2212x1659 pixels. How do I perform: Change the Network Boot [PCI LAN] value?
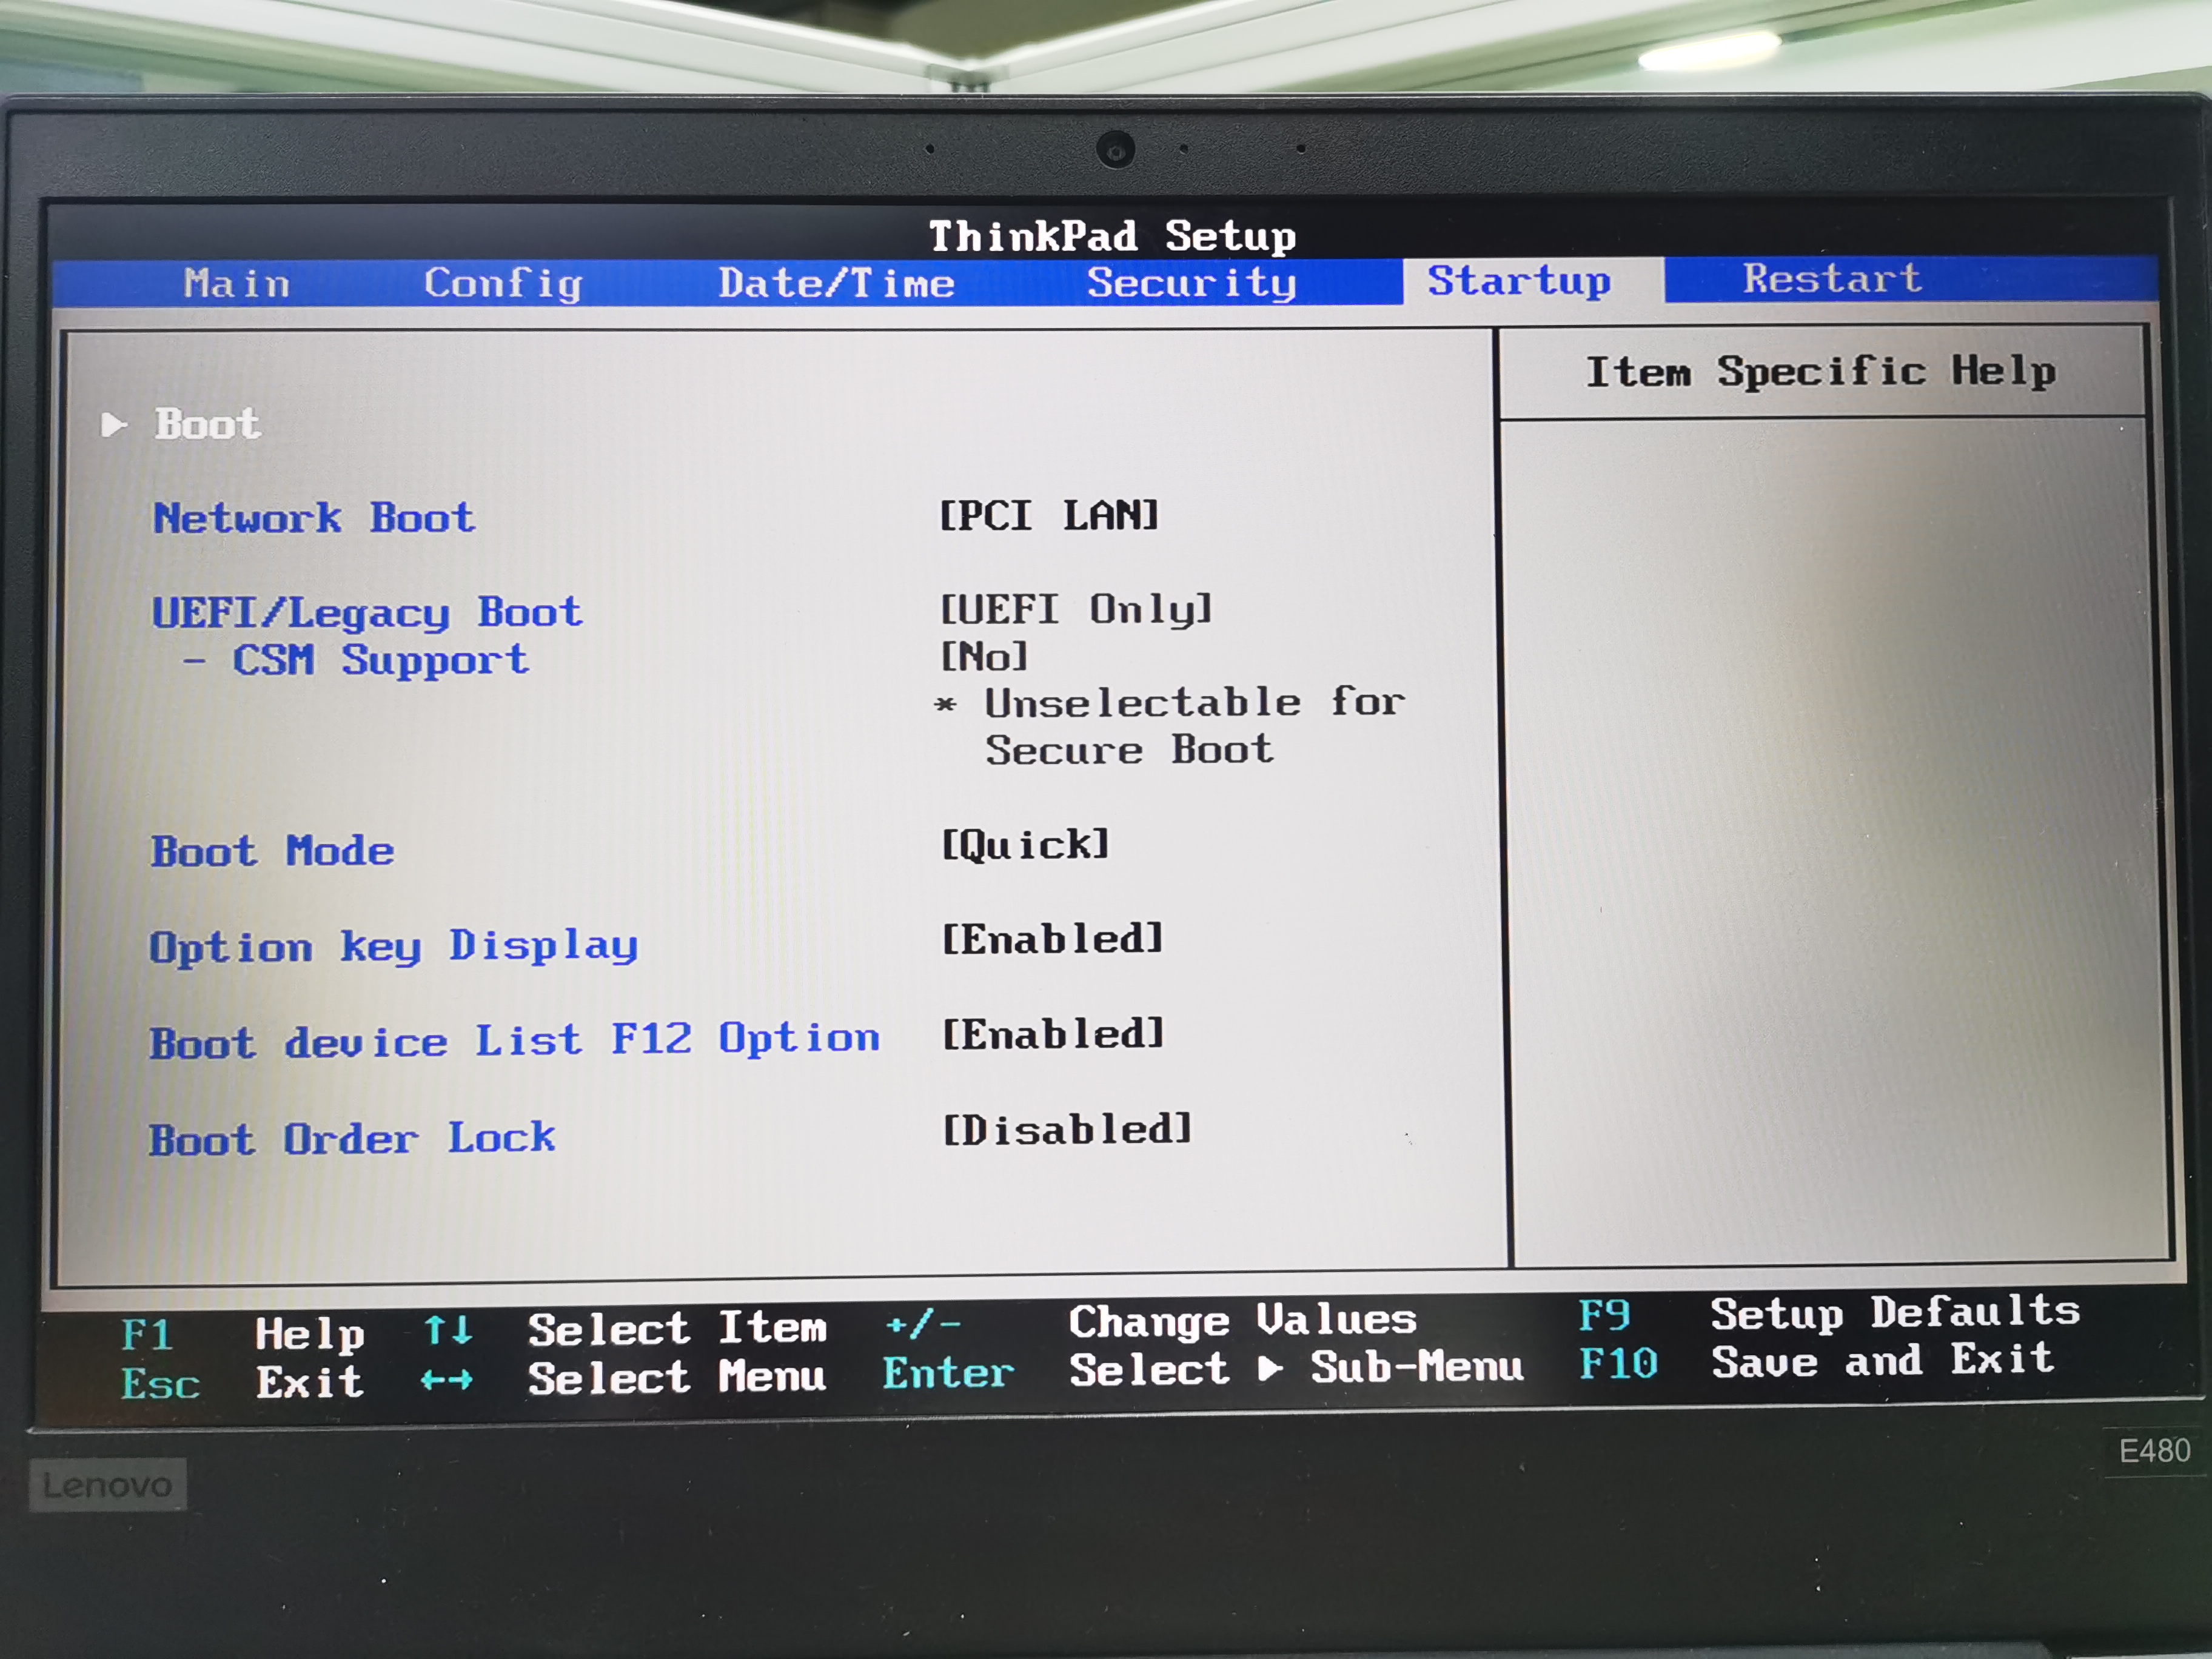point(1049,516)
